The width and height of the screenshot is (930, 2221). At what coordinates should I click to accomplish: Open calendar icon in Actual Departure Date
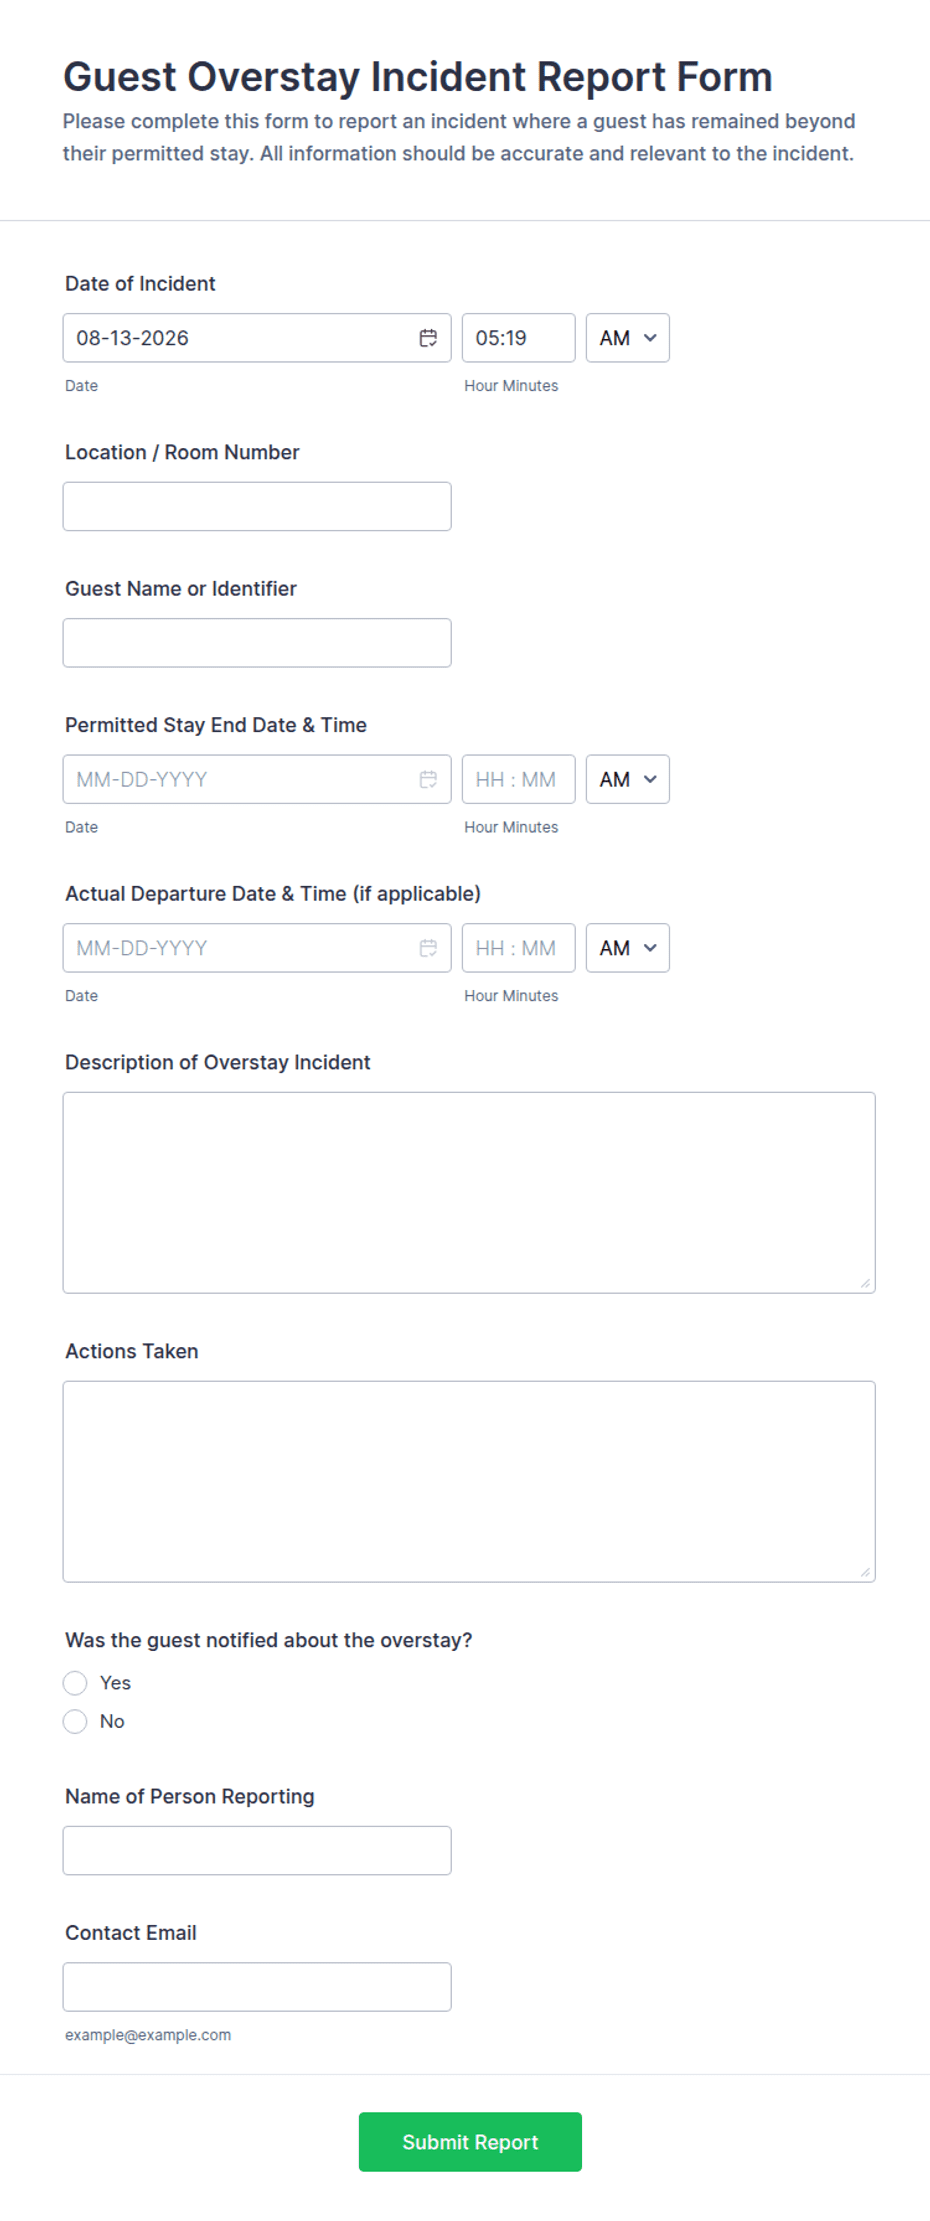(428, 948)
